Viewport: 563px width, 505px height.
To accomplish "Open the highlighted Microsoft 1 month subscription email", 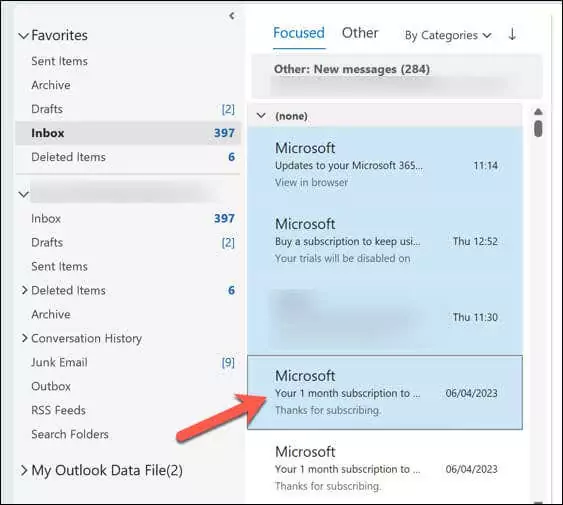I will tap(385, 392).
